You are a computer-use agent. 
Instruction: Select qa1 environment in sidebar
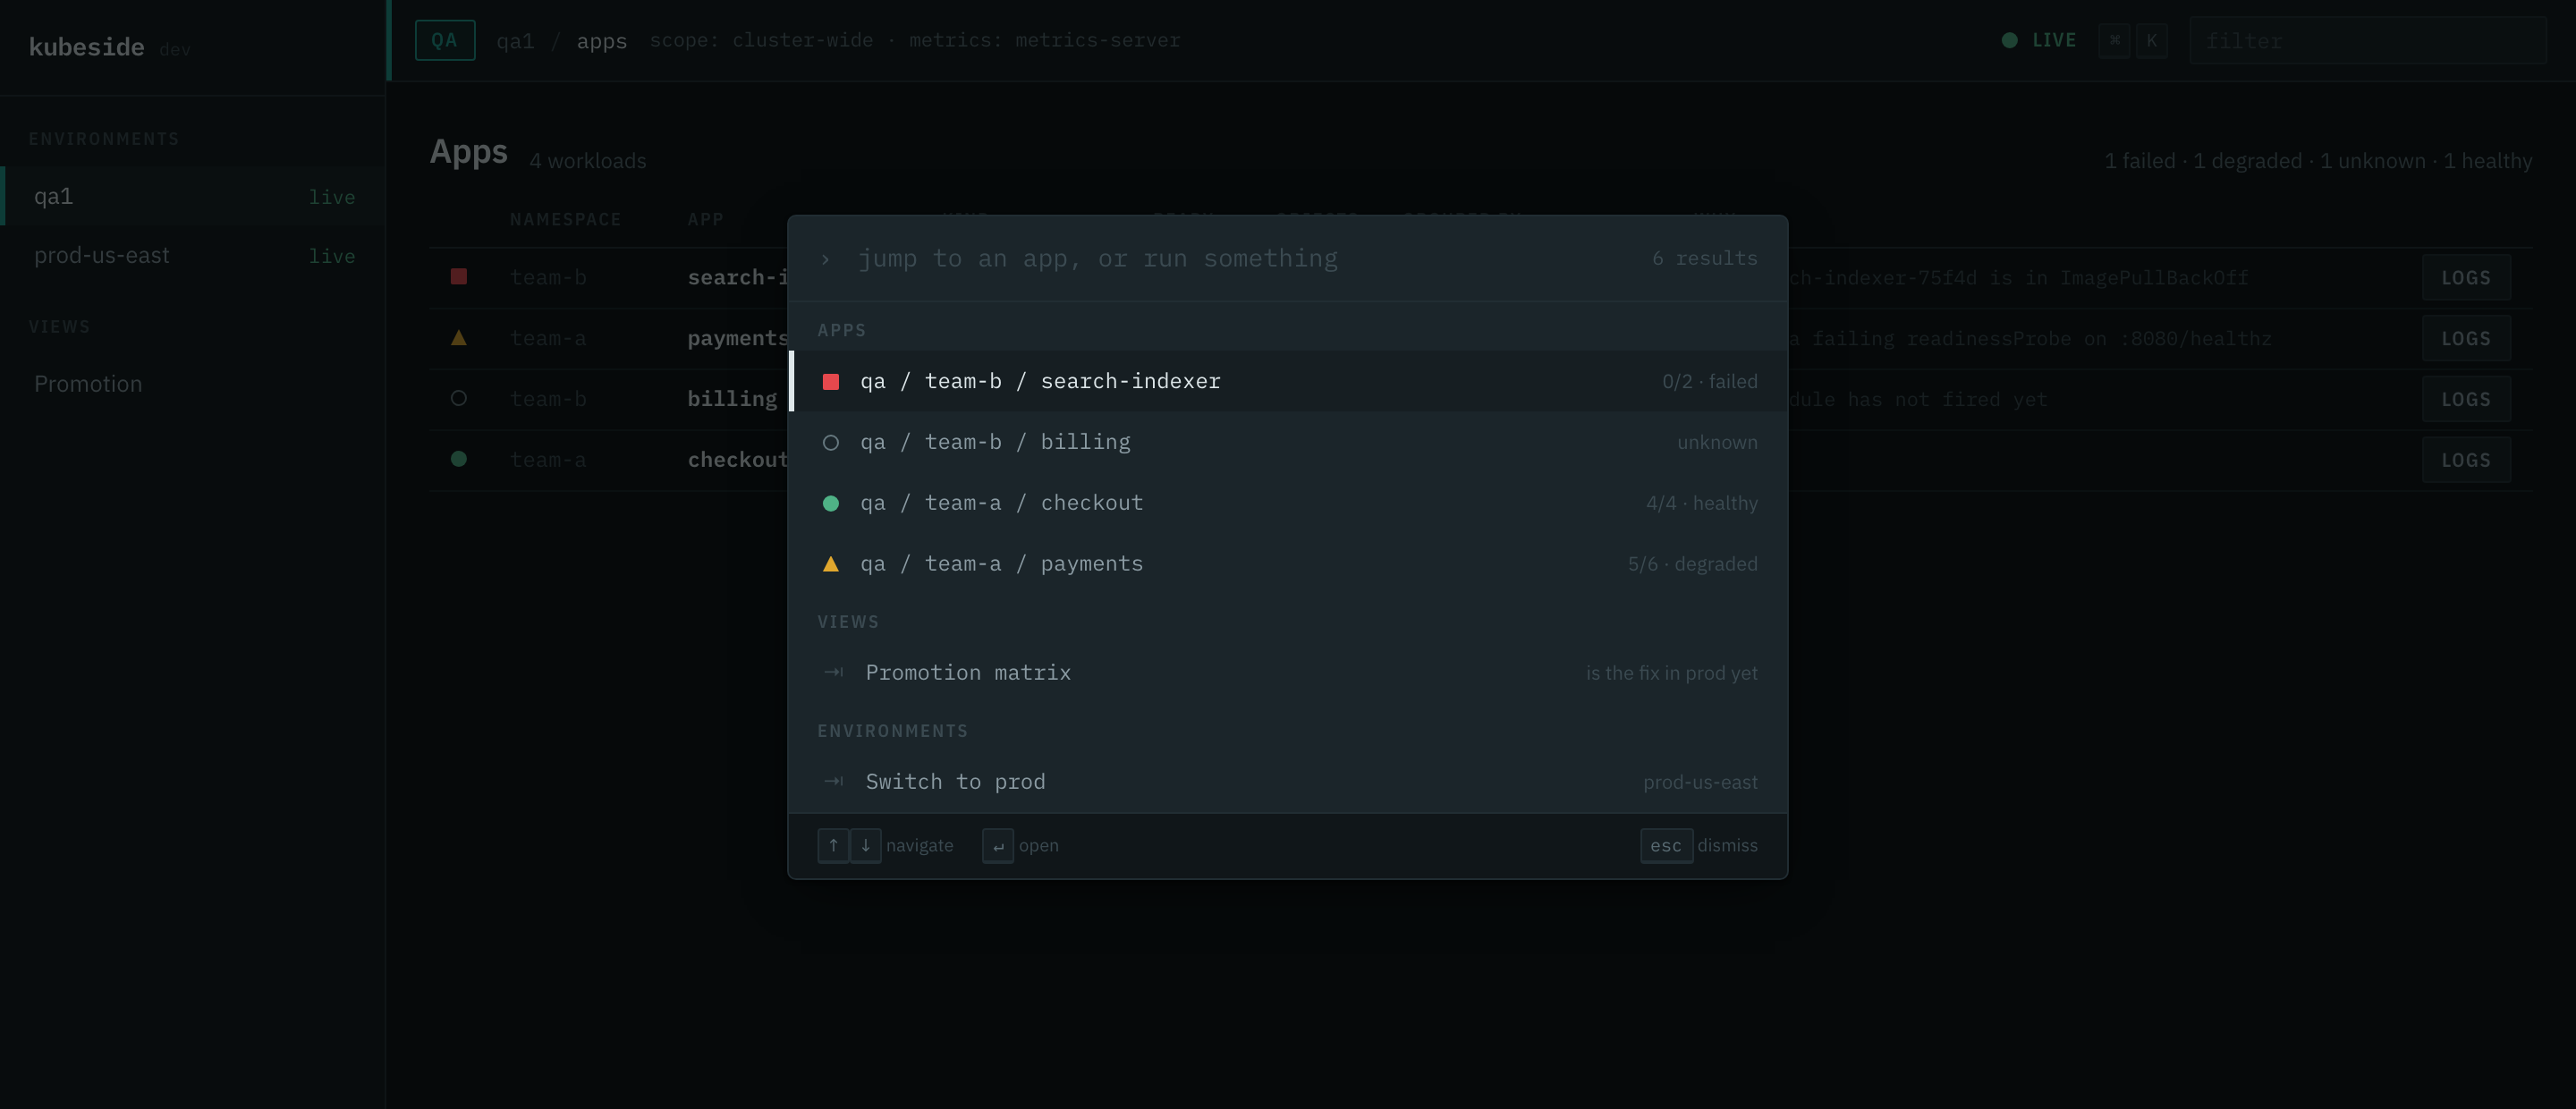193,196
